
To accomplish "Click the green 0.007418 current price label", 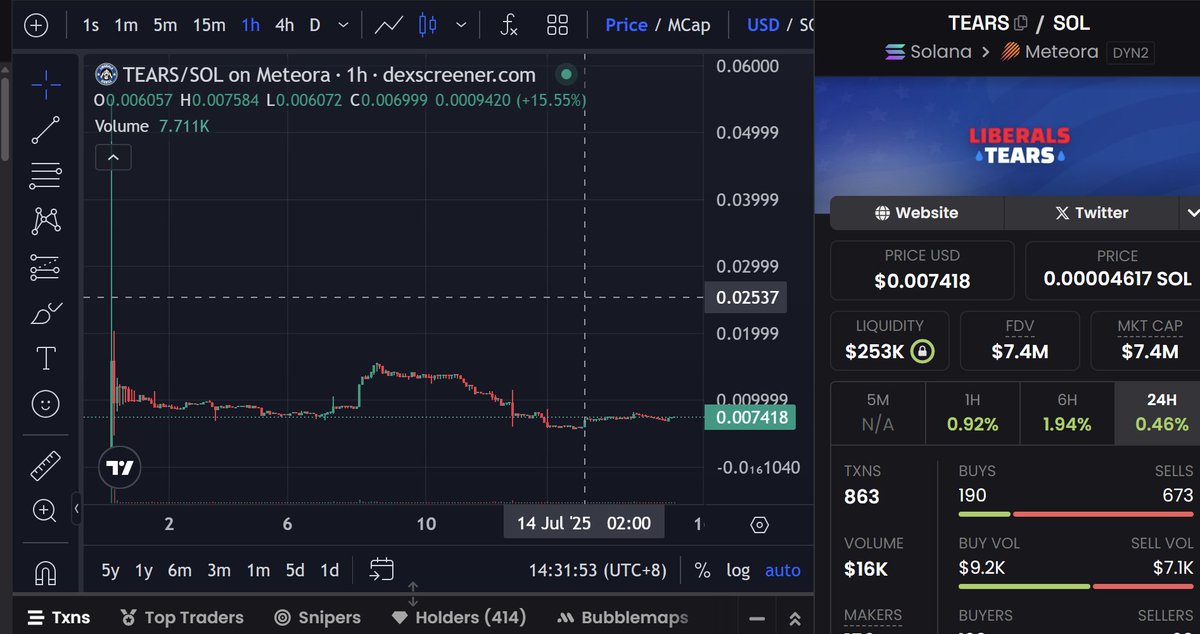I will [750, 417].
